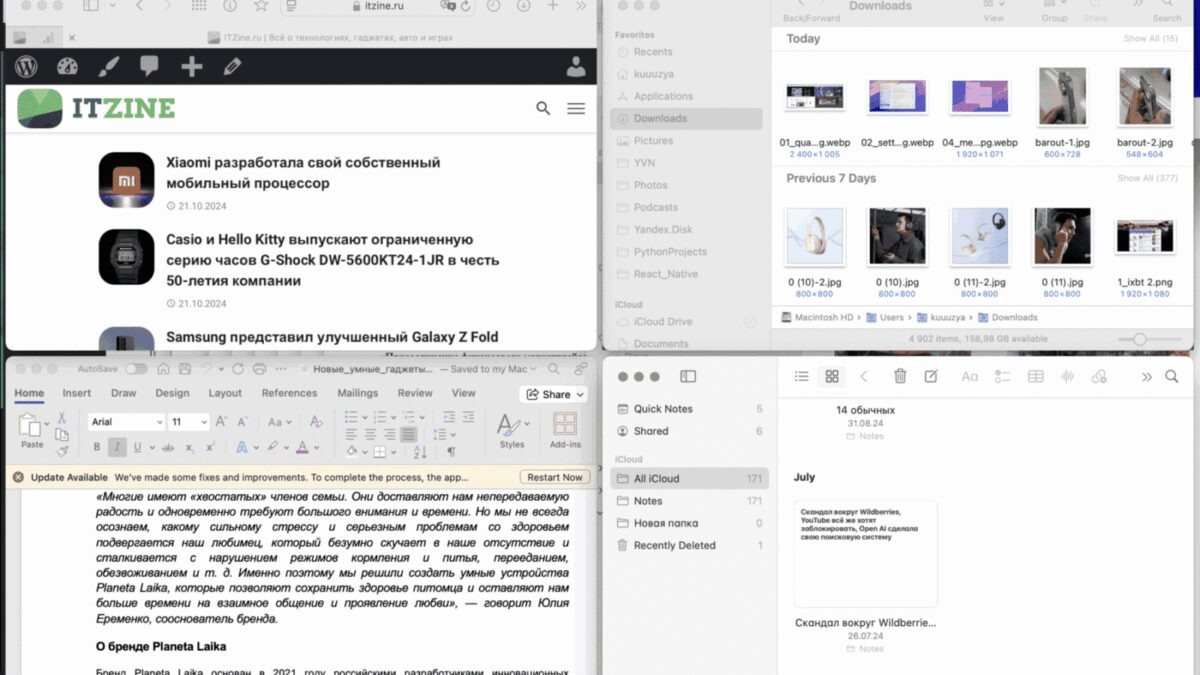Image resolution: width=1200 pixels, height=675 pixels.
Task: Delete note using the trash icon in Notes
Action: pyautogui.click(x=900, y=376)
